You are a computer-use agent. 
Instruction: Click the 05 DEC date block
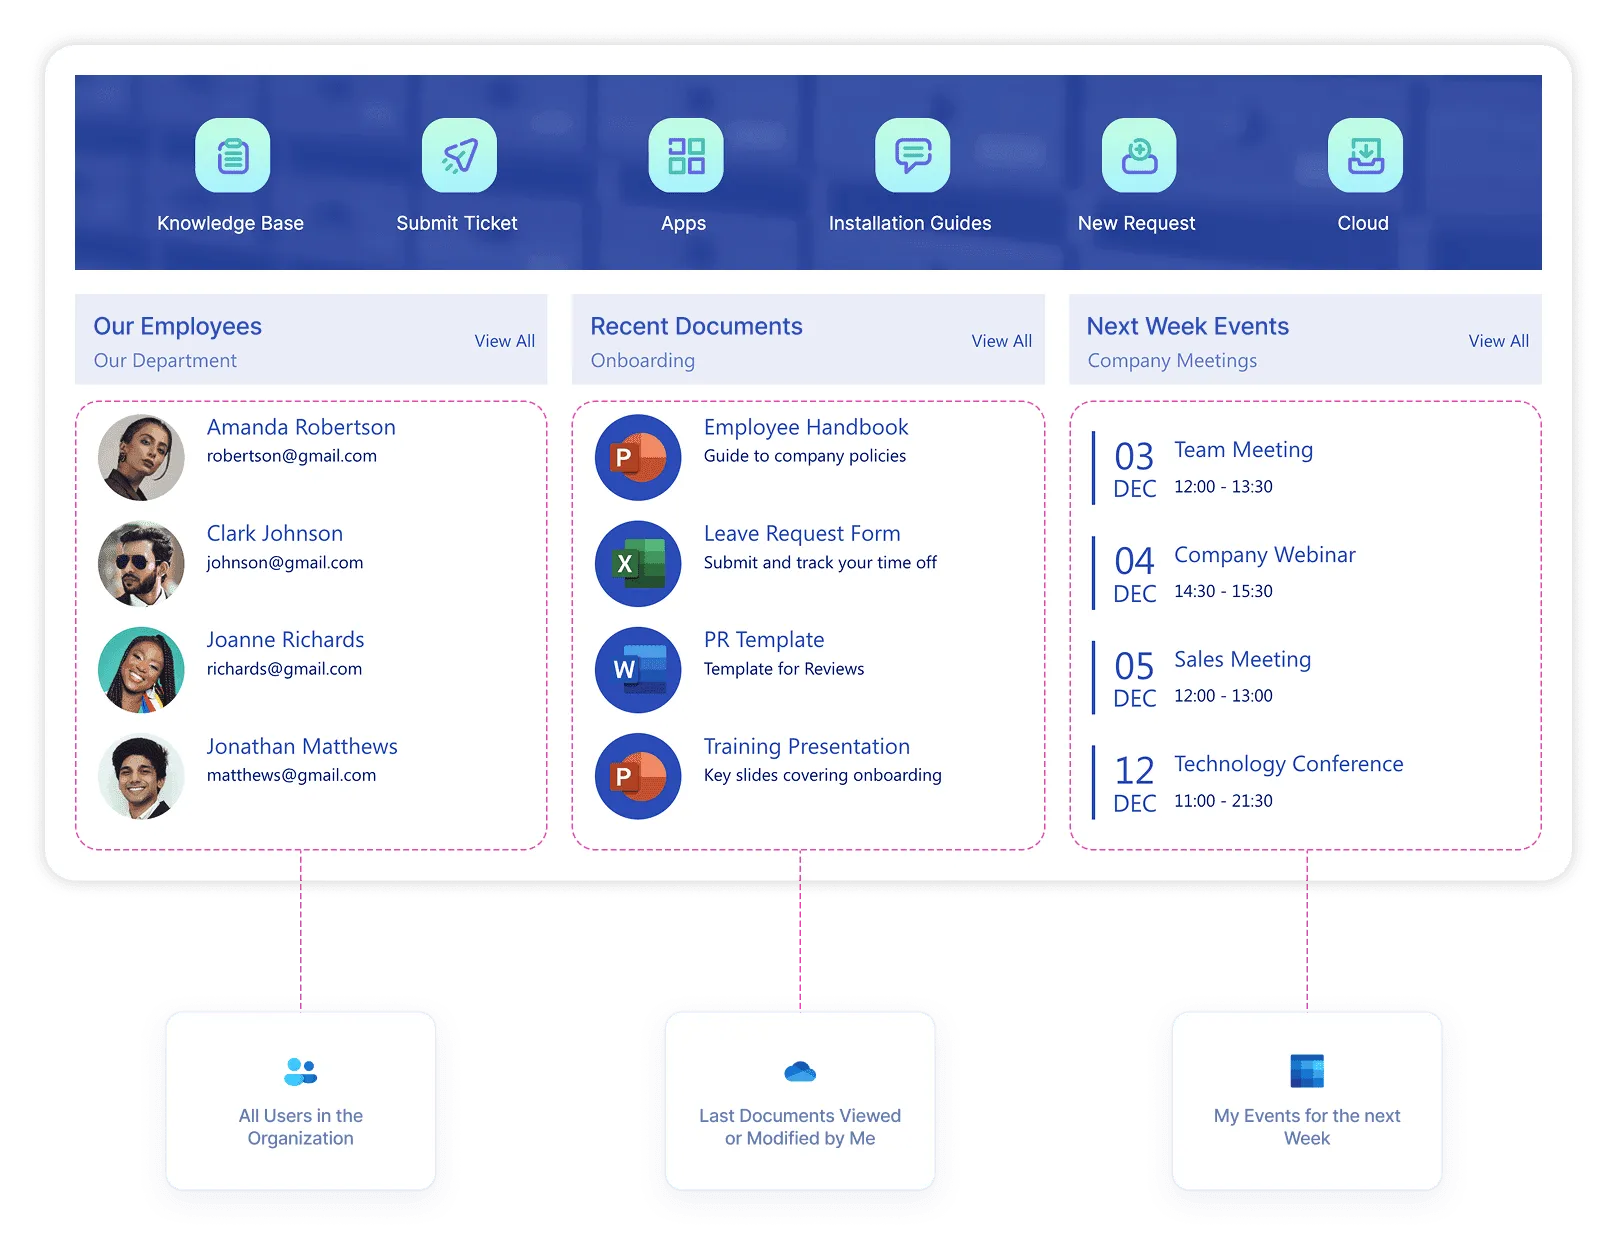pyautogui.click(x=1135, y=679)
